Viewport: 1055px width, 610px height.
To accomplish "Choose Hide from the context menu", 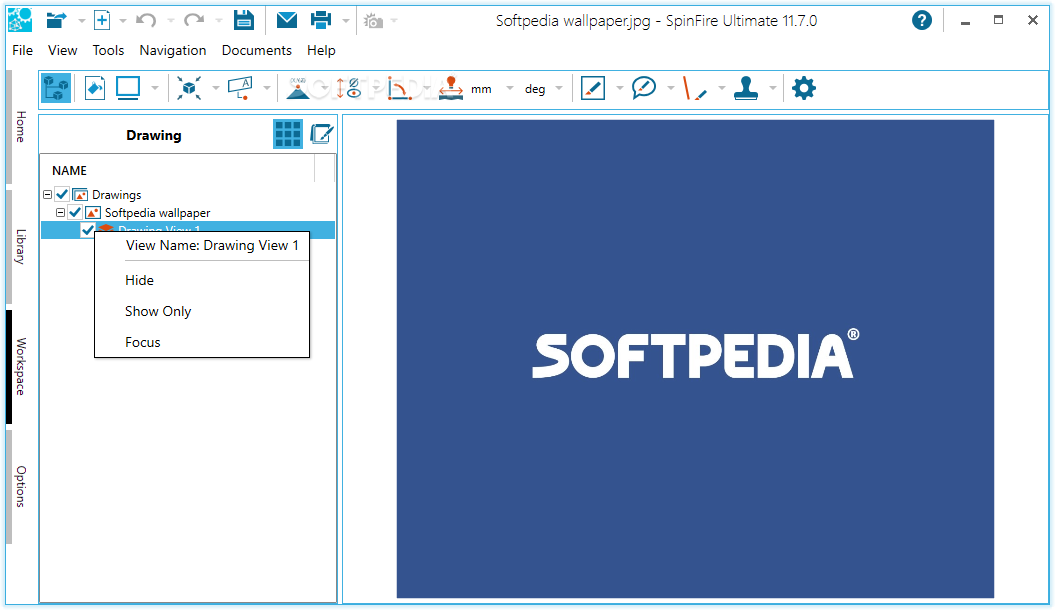I will point(202,280).
